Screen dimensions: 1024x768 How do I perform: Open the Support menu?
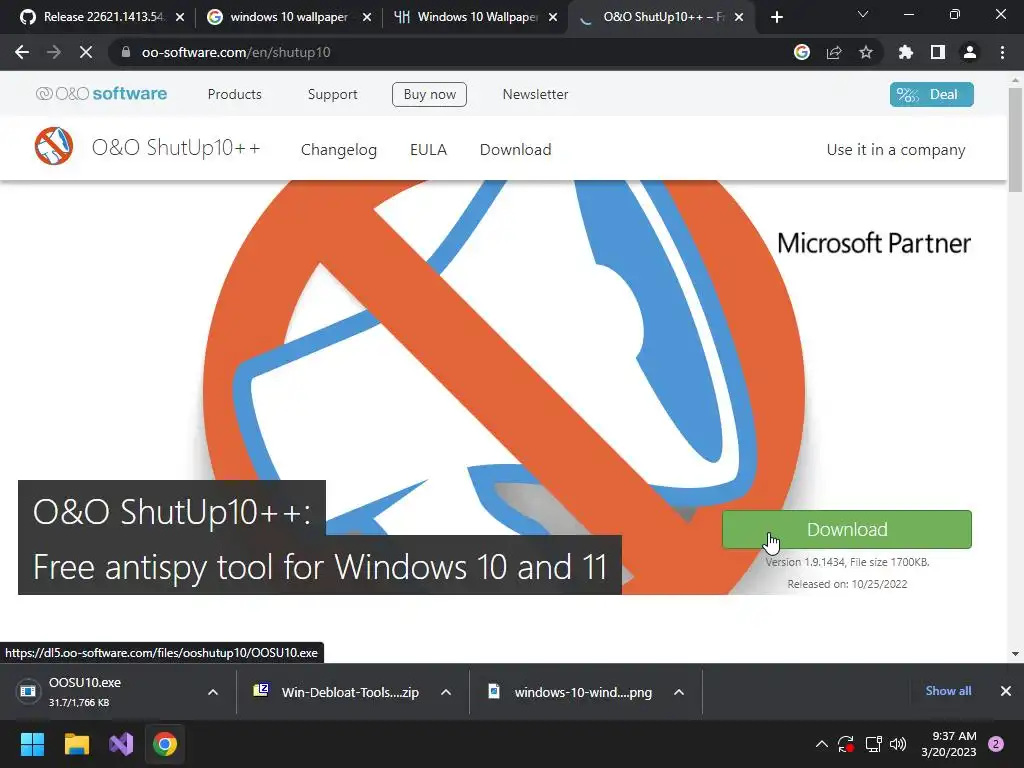point(332,94)
